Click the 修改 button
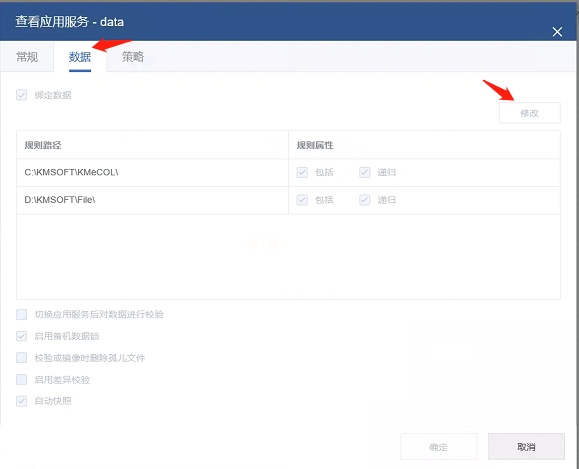Viewport: 579px width, 469px height. [x=530, y=113]
